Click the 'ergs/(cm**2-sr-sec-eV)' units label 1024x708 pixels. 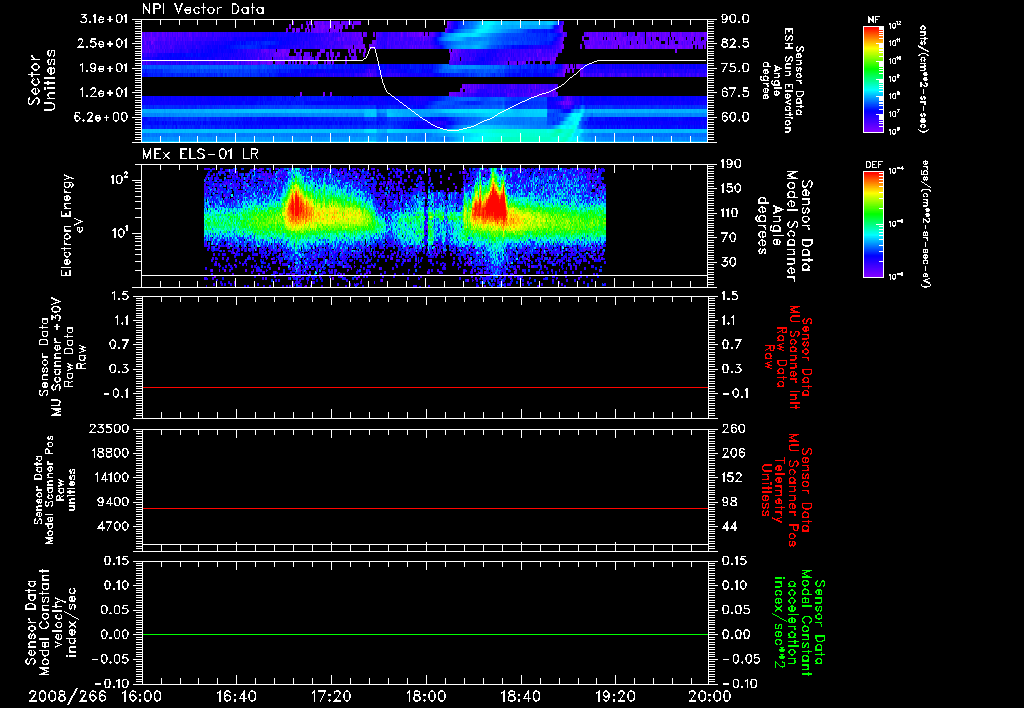click(925, 224)
